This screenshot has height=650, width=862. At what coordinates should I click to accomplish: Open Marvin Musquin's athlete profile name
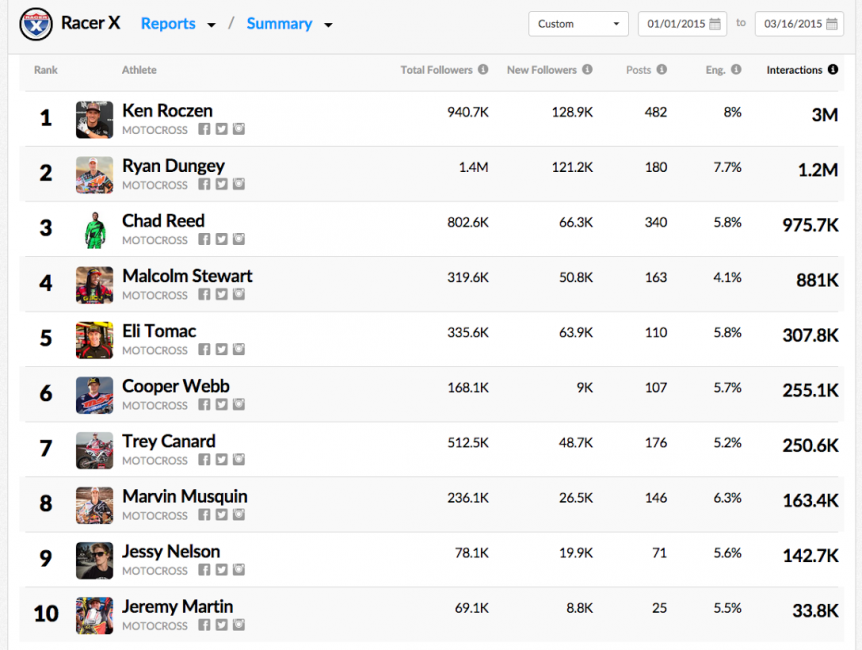click(184, 496)
